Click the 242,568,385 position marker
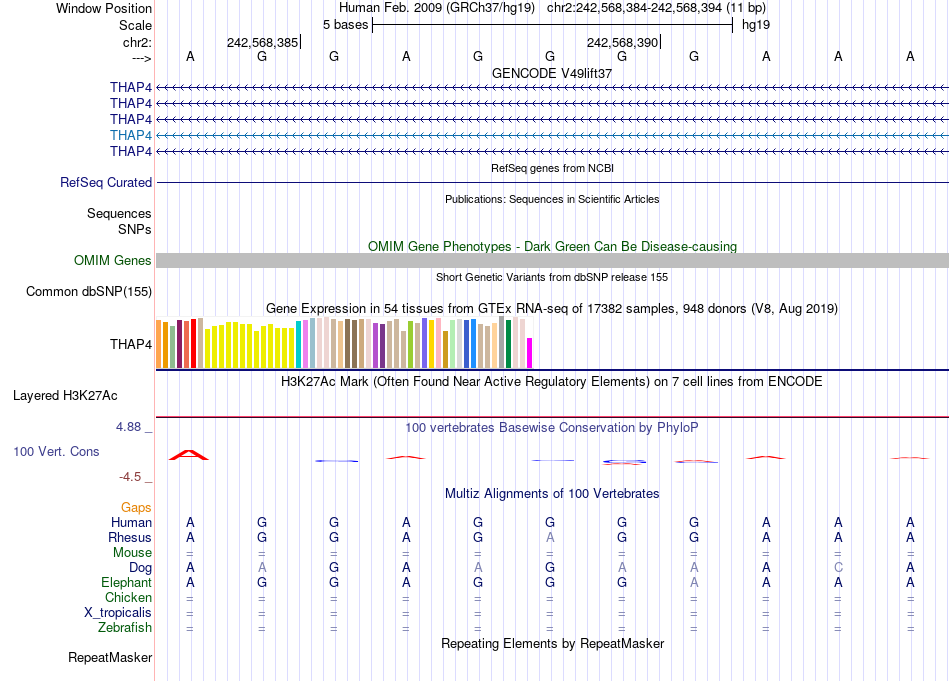The height and width of the screenshot is (681, 950). coord(263,42)
